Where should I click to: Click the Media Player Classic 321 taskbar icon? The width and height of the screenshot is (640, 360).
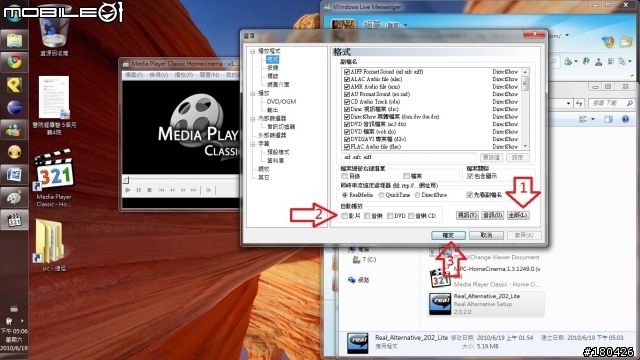(14, 220)
